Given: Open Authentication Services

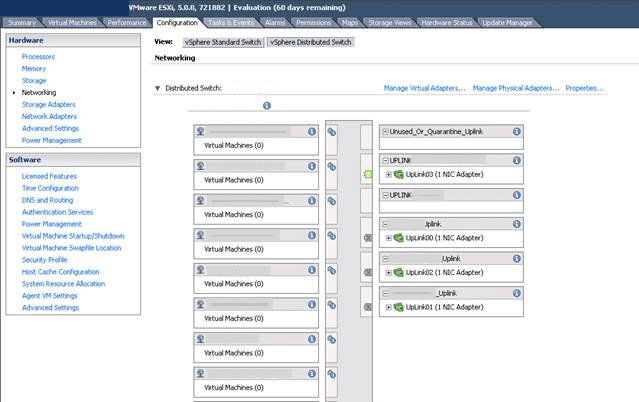Looking at the screenshot, I should point(57,212).
